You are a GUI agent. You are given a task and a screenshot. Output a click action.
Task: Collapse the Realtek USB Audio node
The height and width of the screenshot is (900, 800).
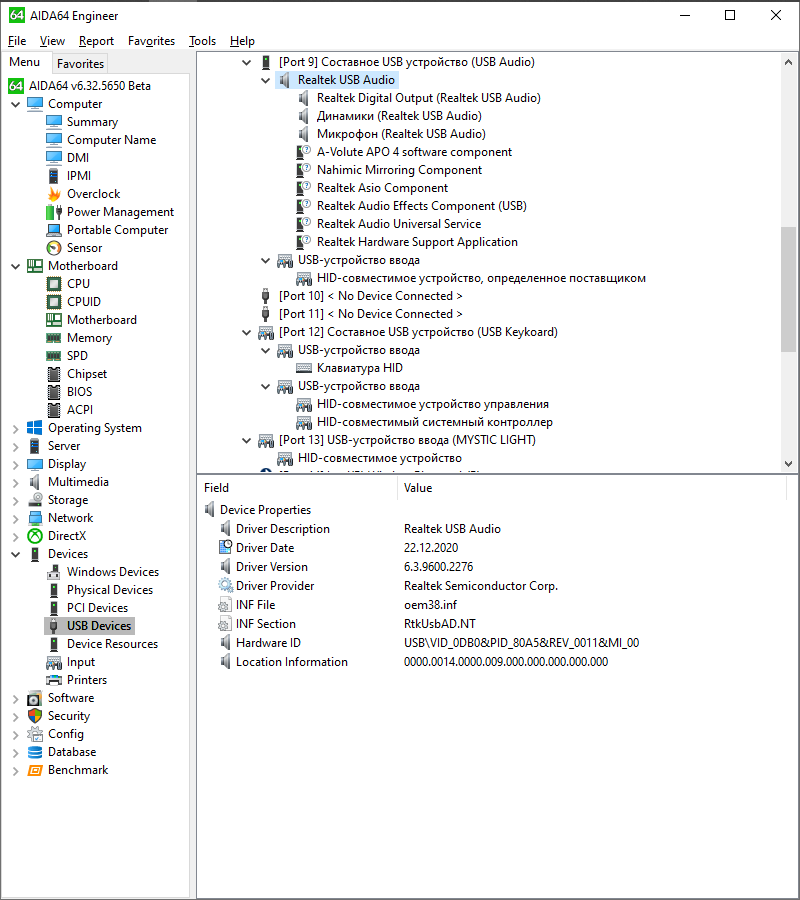point(266,80)
